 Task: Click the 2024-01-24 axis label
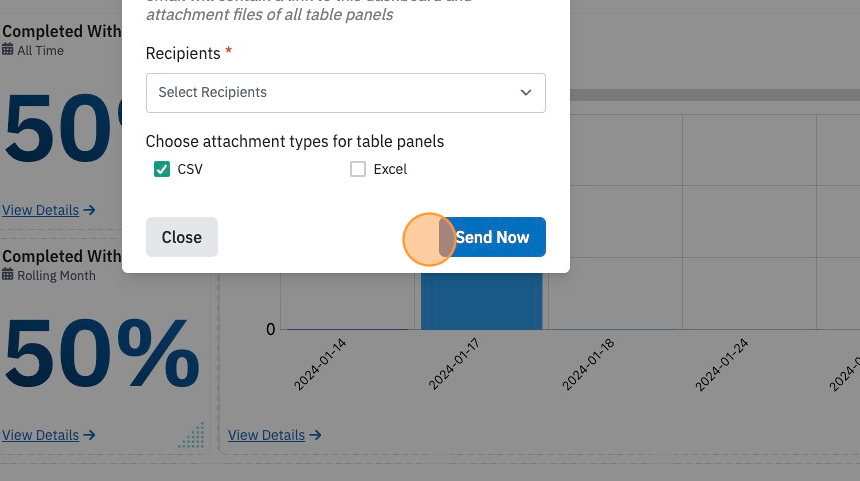(x=721, y=364)
